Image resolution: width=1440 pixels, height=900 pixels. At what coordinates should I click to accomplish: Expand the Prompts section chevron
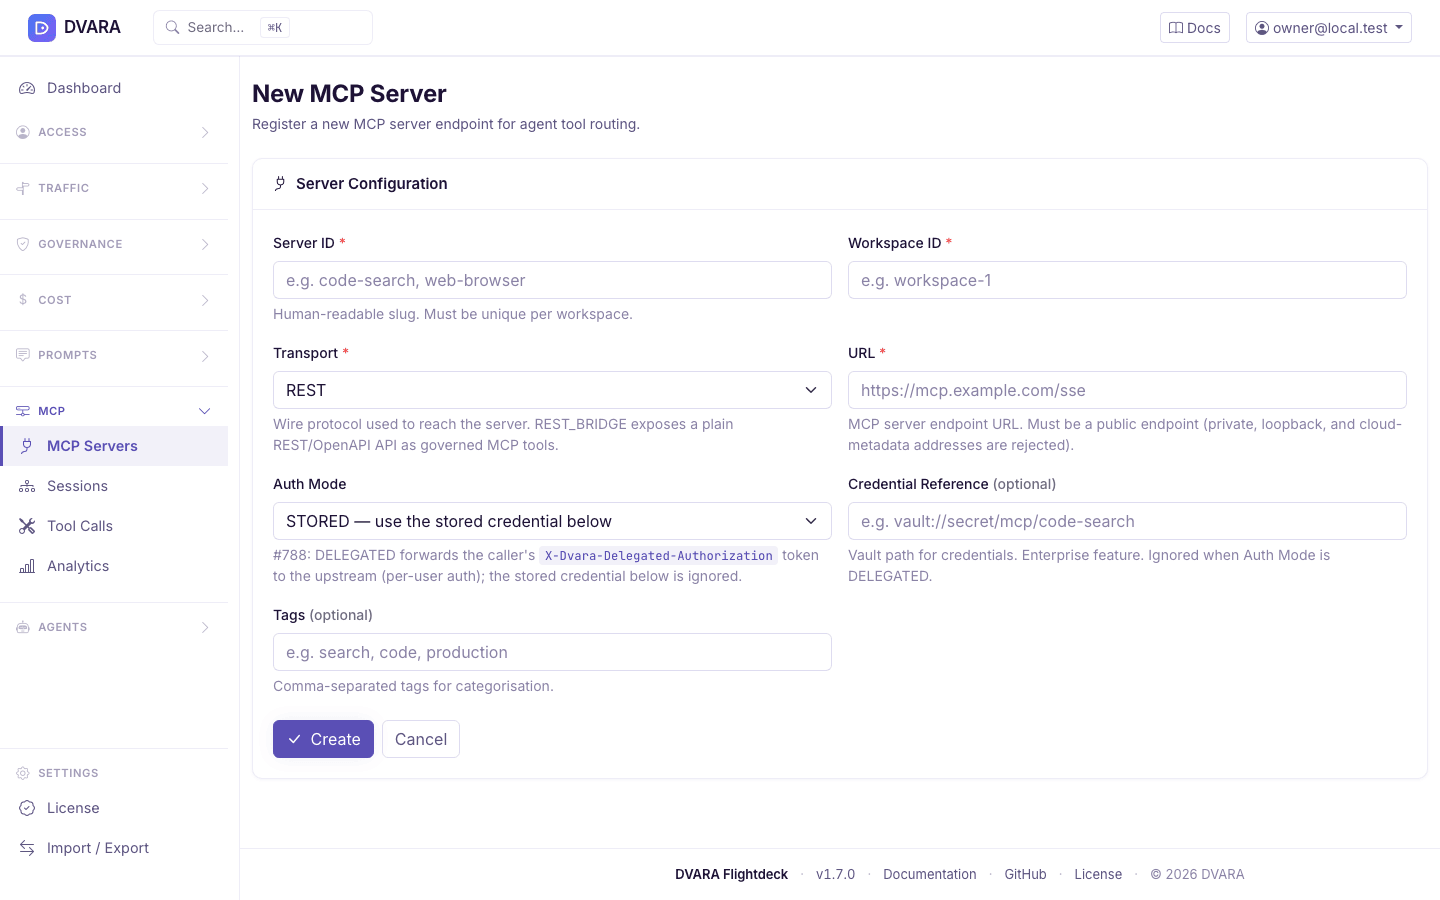tap(205, 356)
